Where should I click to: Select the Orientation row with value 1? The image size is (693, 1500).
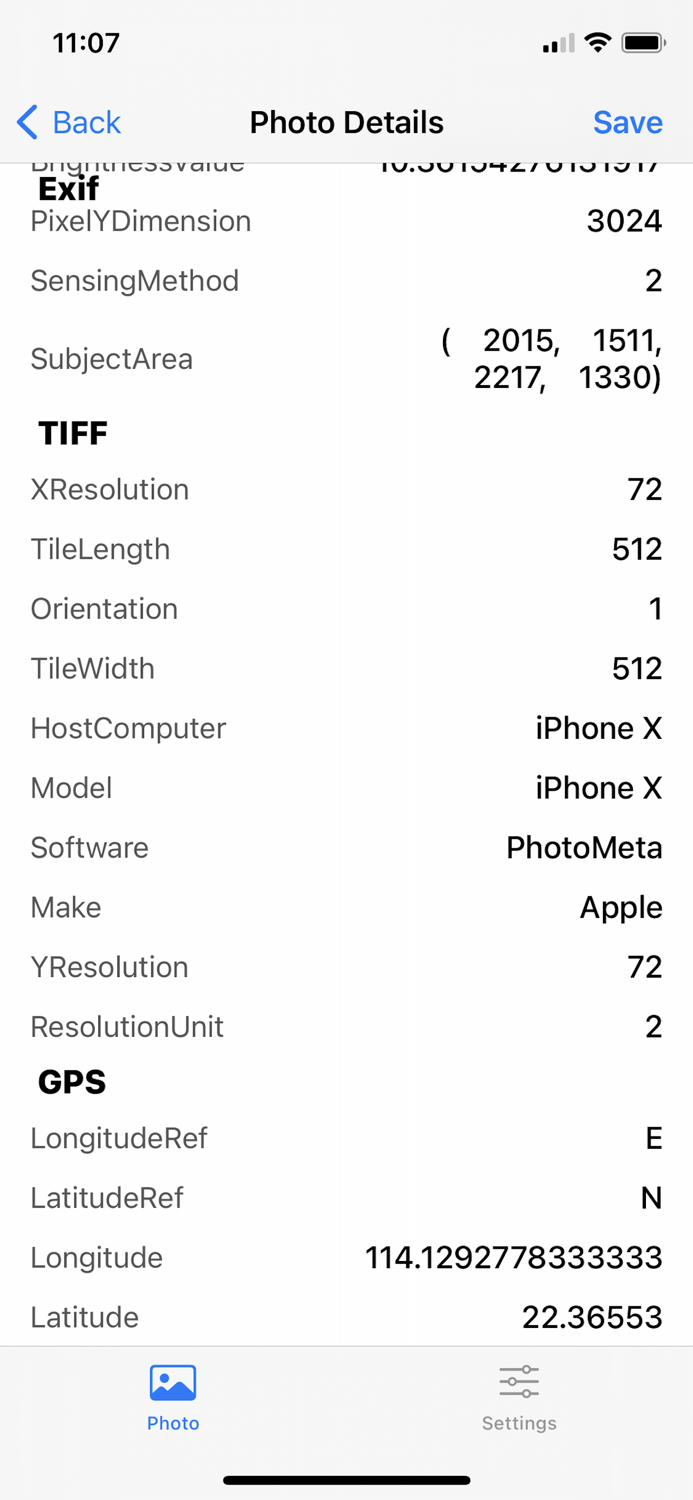(x=346, y=609)
